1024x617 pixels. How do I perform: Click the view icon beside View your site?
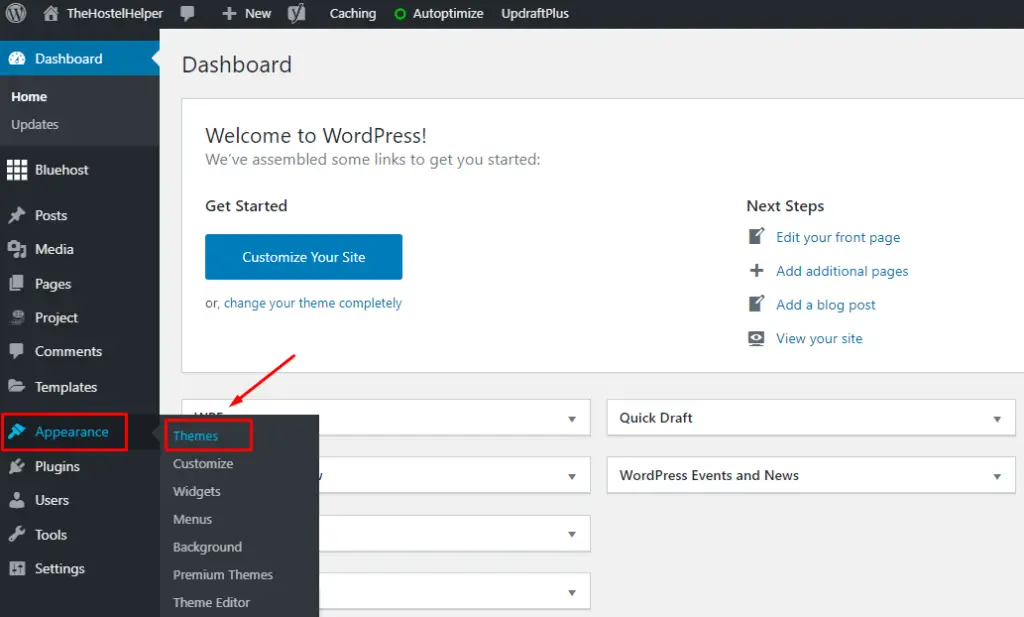point(756,338)
